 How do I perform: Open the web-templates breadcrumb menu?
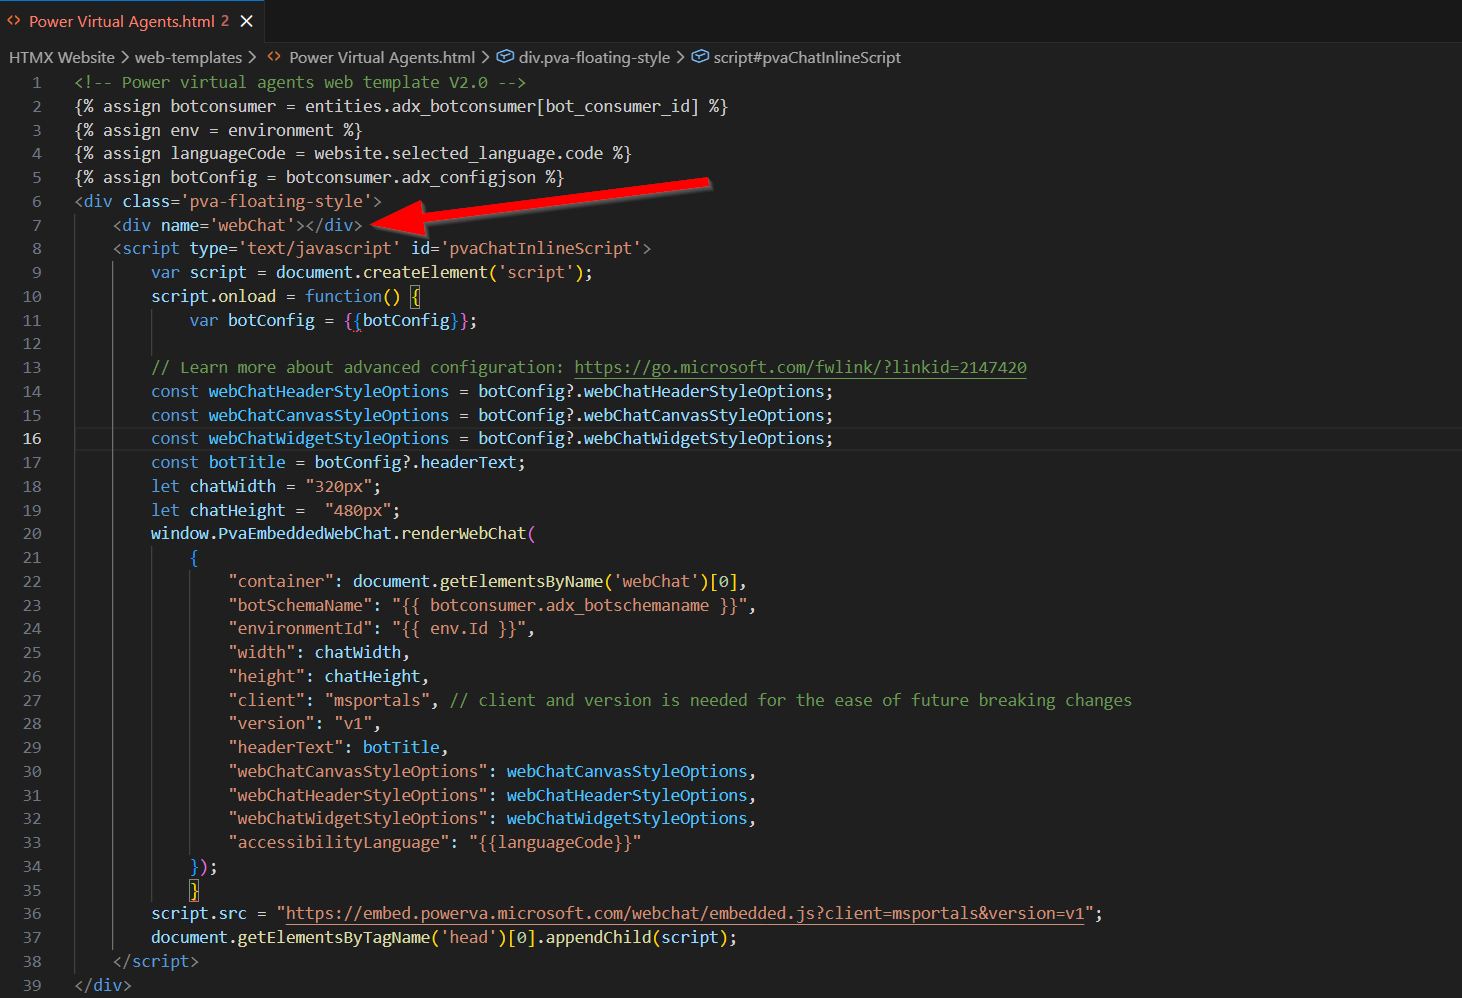pos(189,57)
